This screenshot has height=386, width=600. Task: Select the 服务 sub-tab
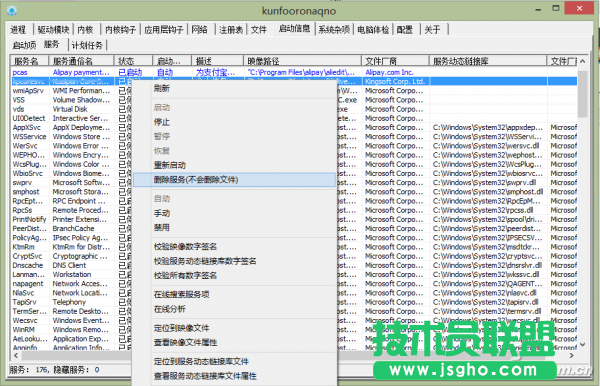pos(52,44)
